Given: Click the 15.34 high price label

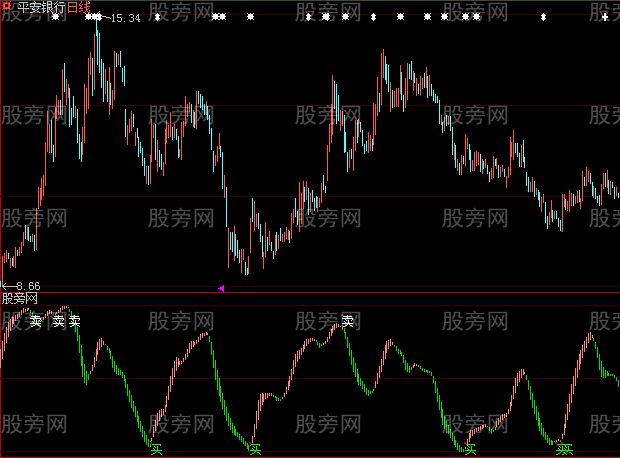Looking at the screenshot, I should (x=124, y=18).
